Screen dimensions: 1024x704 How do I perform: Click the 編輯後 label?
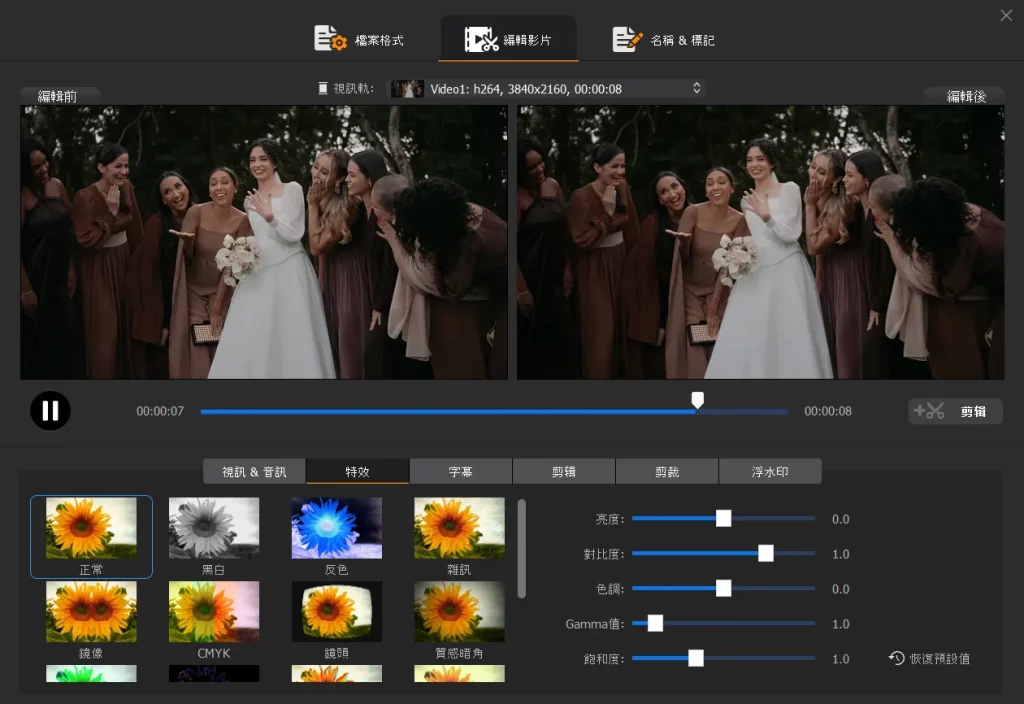tap(967, 96)
